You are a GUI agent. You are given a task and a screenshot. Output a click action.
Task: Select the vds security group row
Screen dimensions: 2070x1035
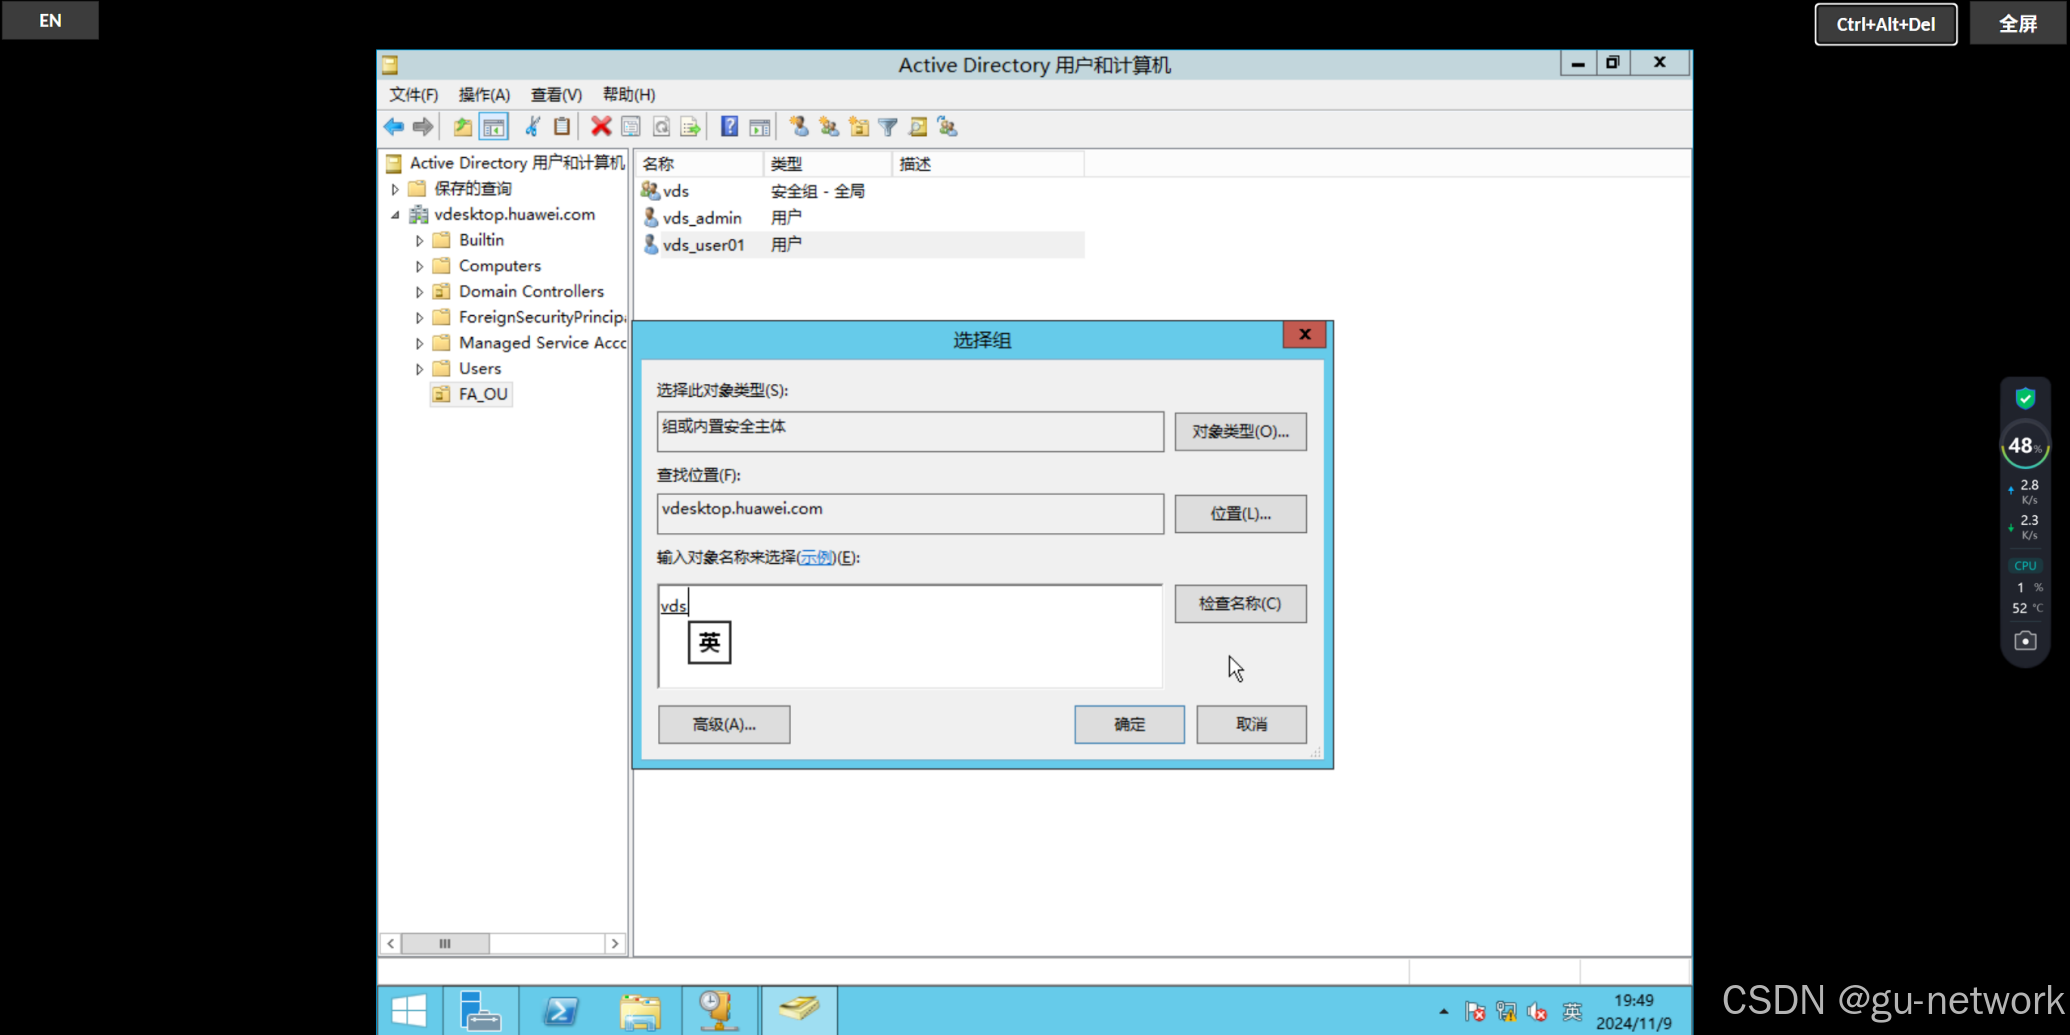click(x=861, y=191)
